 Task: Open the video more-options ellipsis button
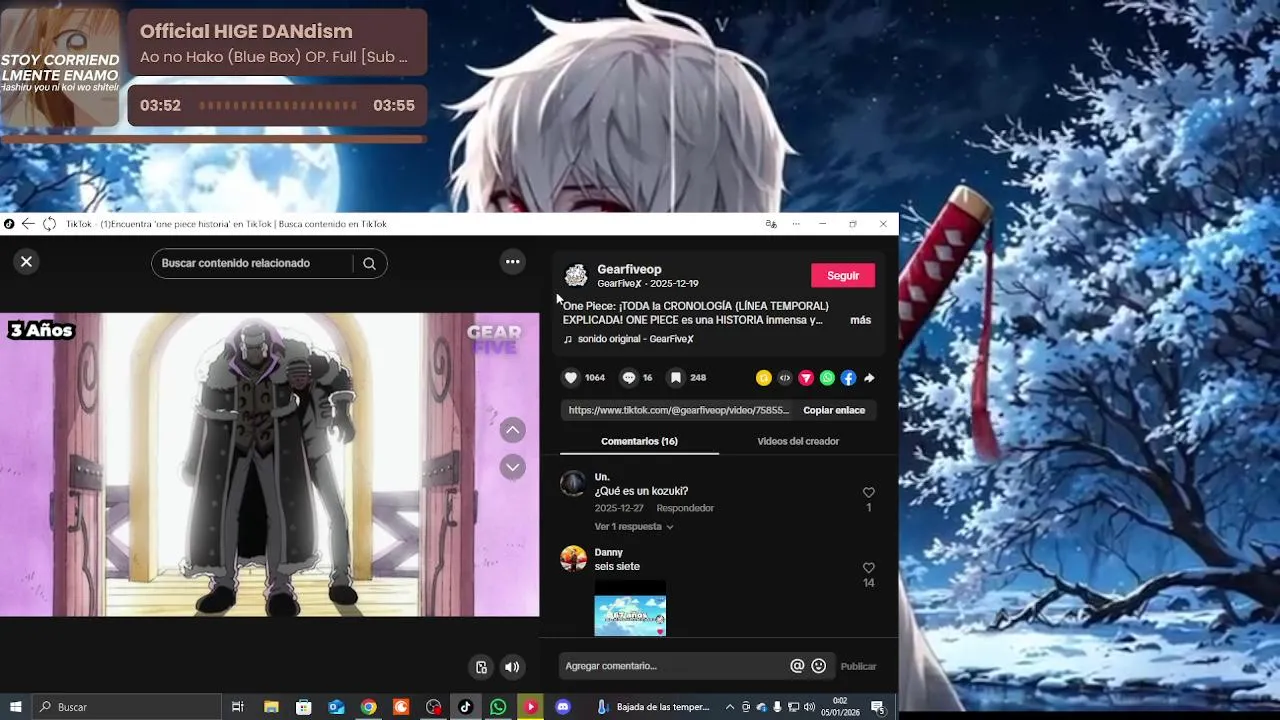(512, 262)
